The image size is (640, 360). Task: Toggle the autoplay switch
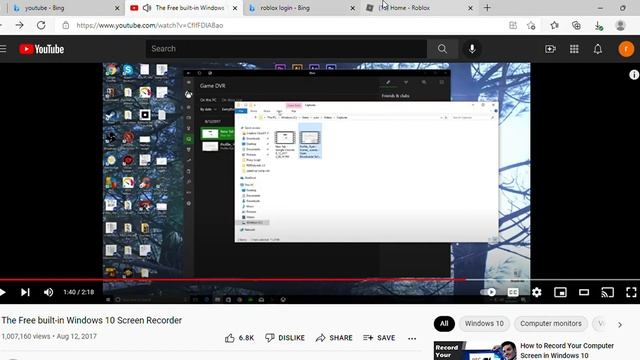[x=488, y=292]
